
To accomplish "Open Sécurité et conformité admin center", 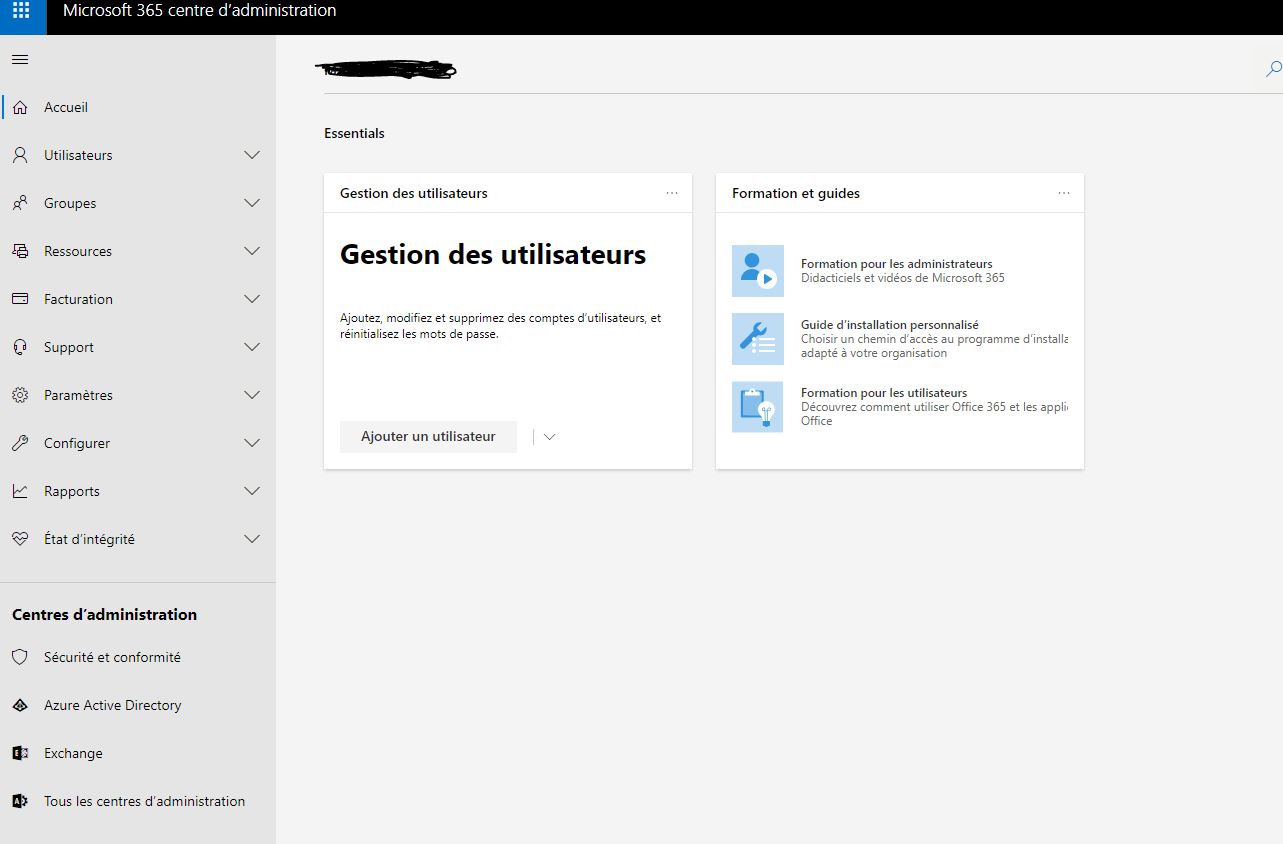I will [112, 657].
